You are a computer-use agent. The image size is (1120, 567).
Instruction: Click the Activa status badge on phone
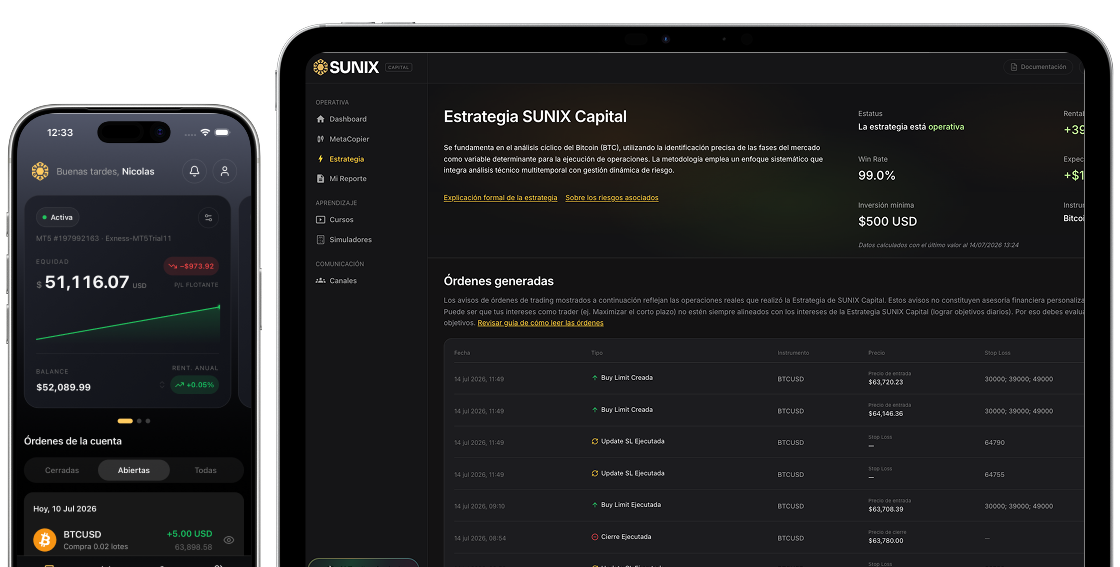coord(57,218)
